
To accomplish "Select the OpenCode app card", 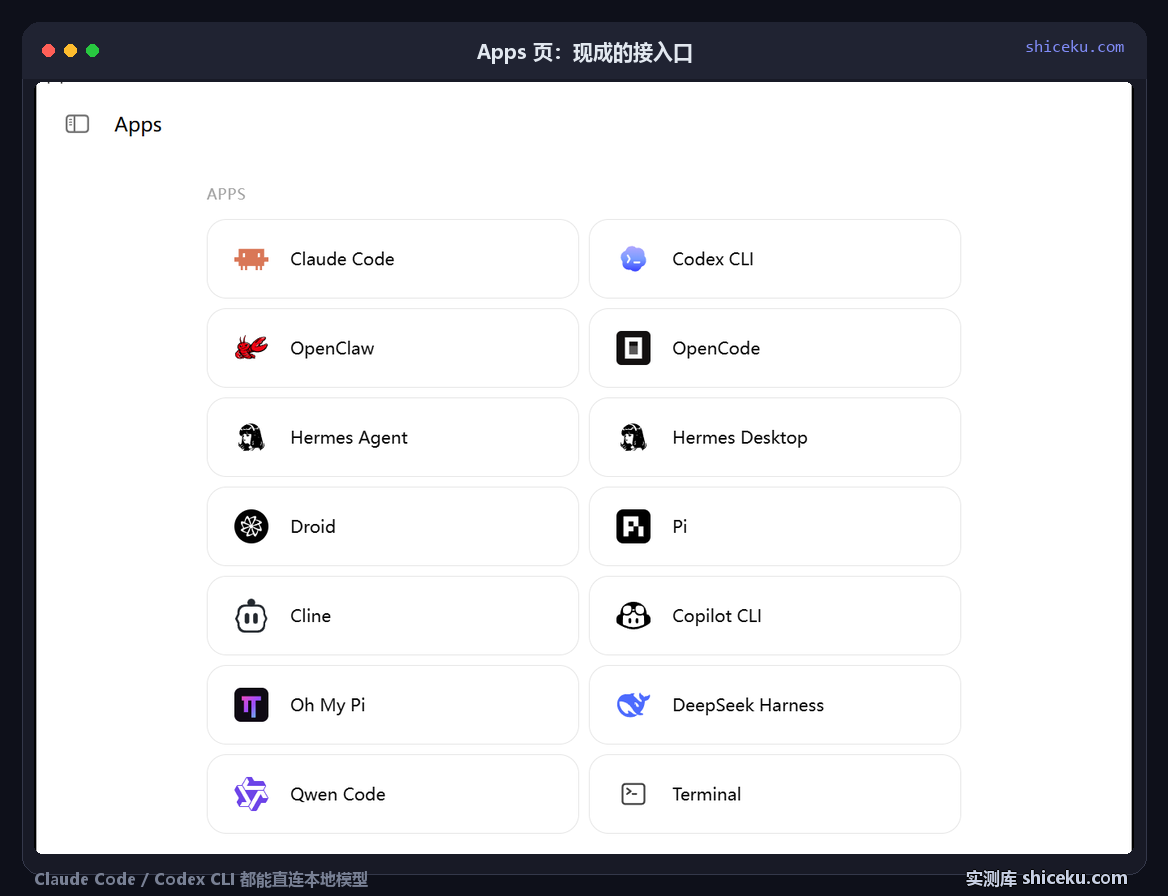I will coord(775,348).
